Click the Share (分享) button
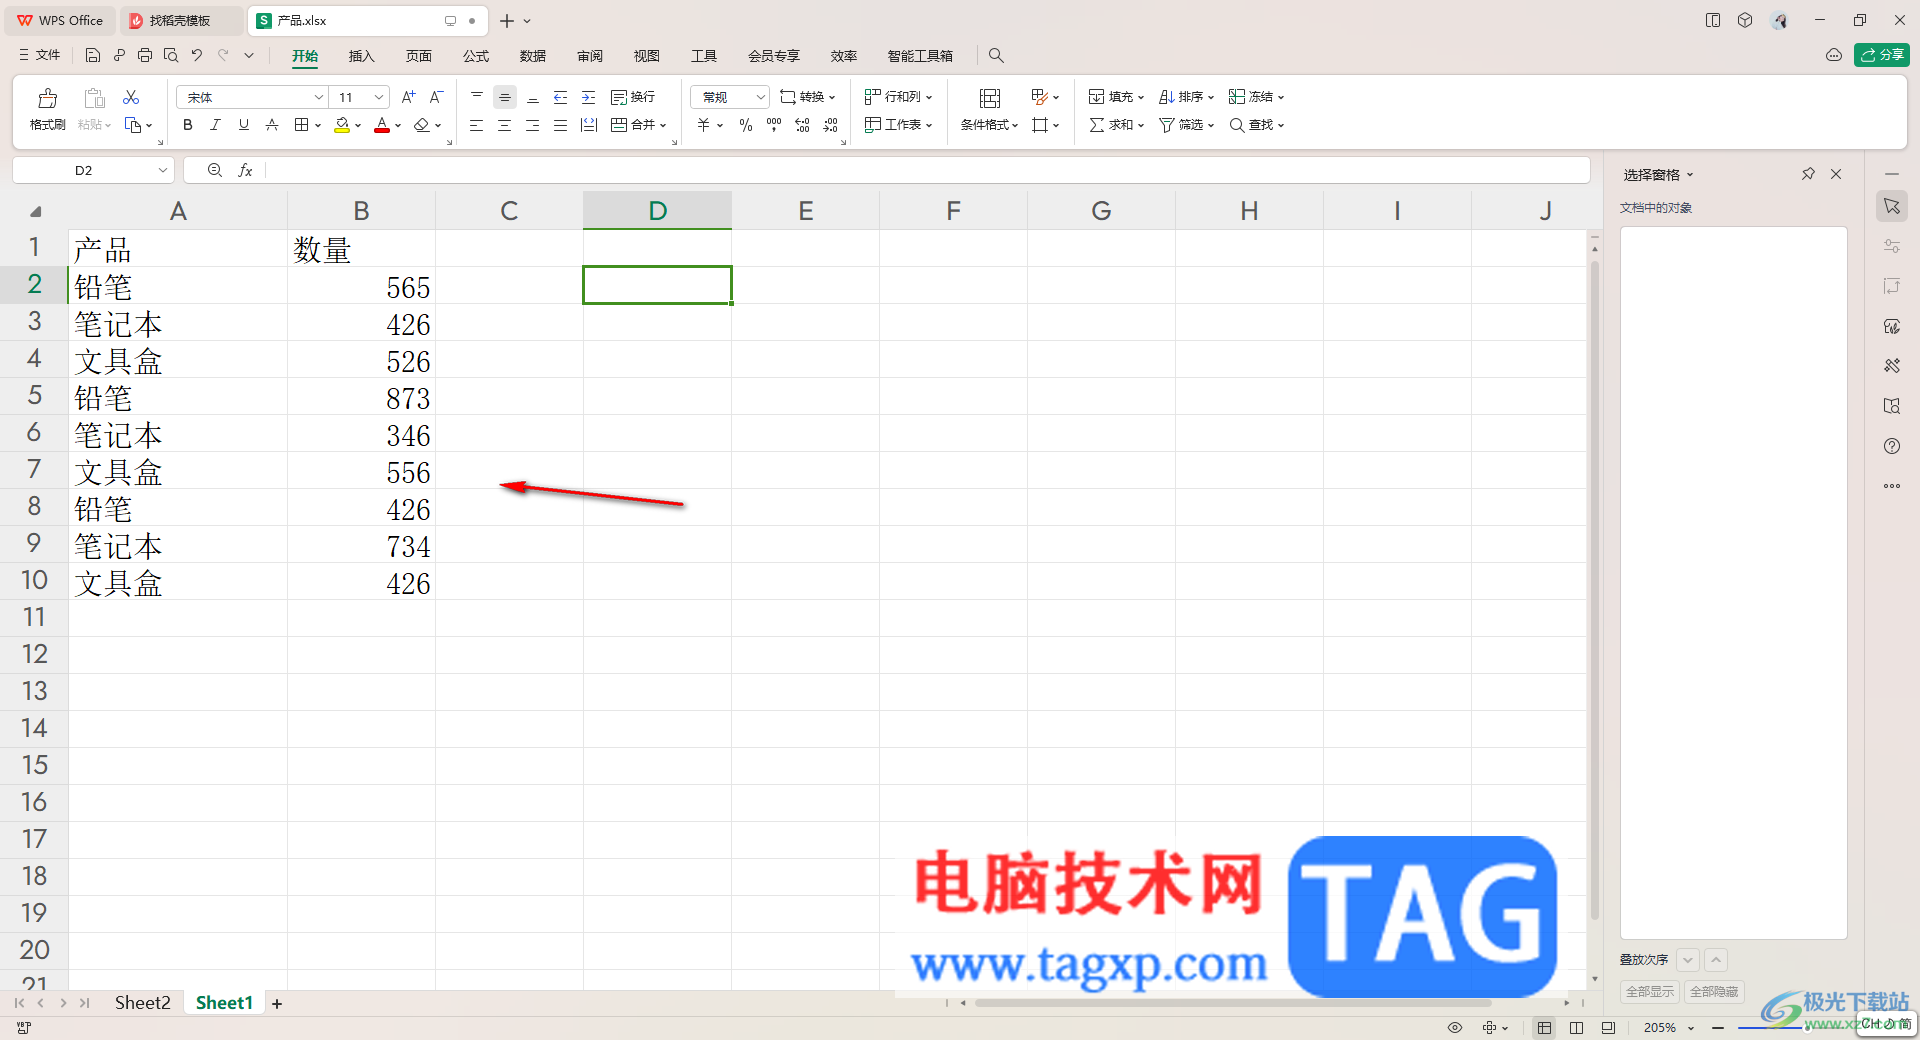This screenshot has height=1040, width=1920. click(1882, 55)
